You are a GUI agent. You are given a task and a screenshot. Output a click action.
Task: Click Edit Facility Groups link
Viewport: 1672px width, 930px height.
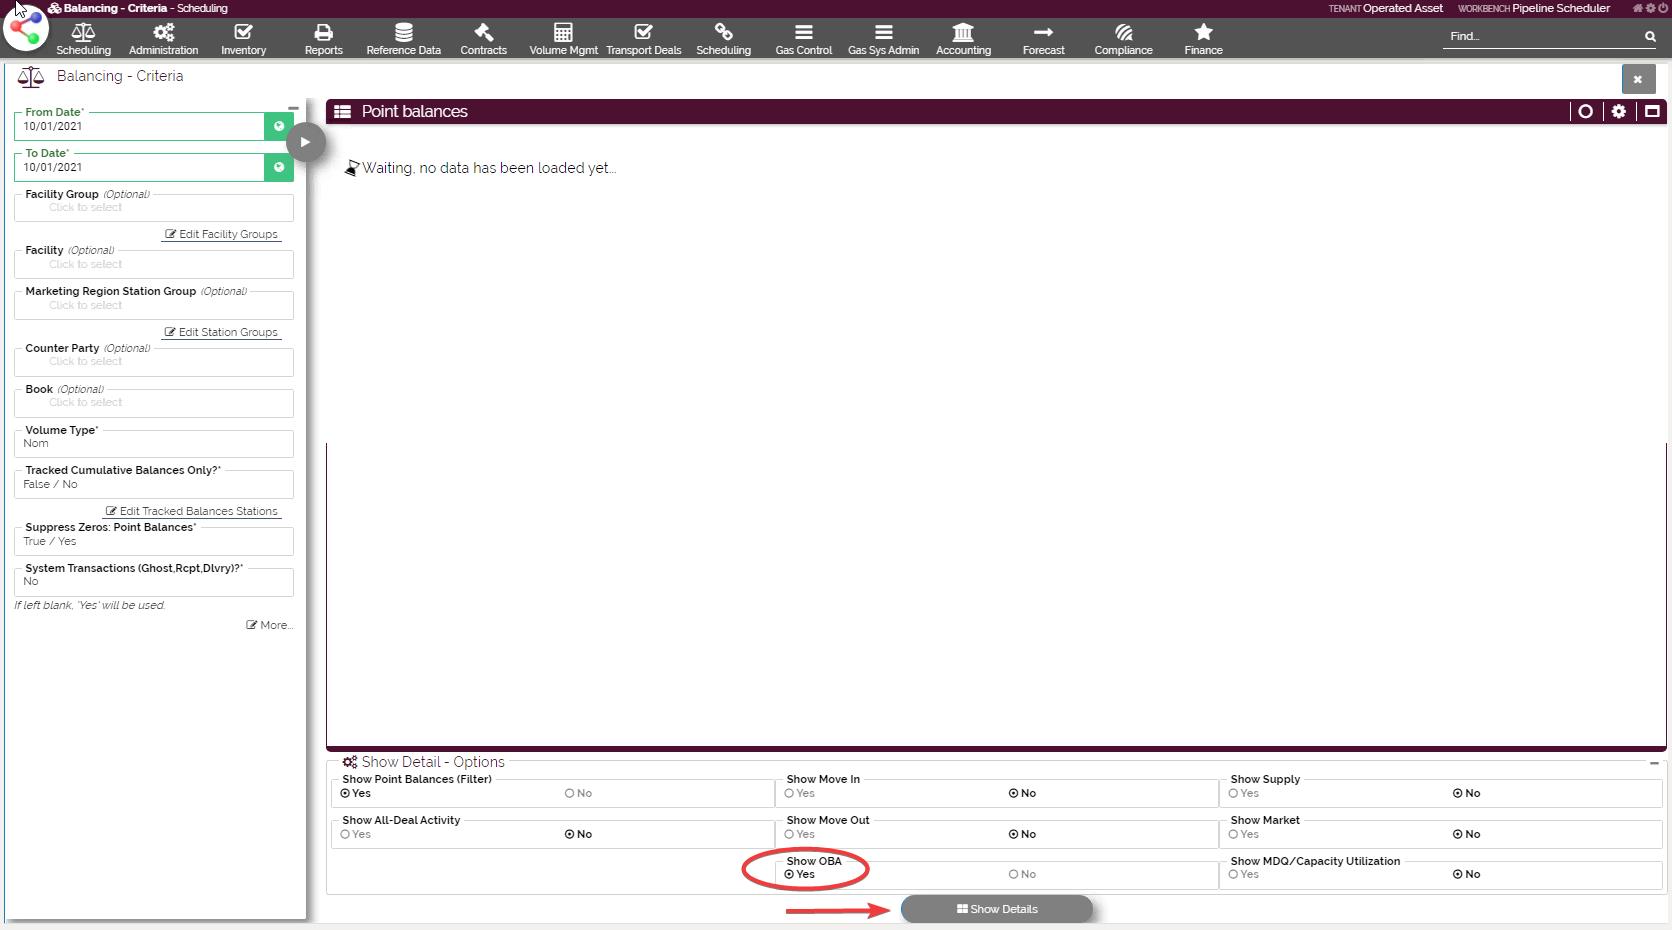pos(221,234)
